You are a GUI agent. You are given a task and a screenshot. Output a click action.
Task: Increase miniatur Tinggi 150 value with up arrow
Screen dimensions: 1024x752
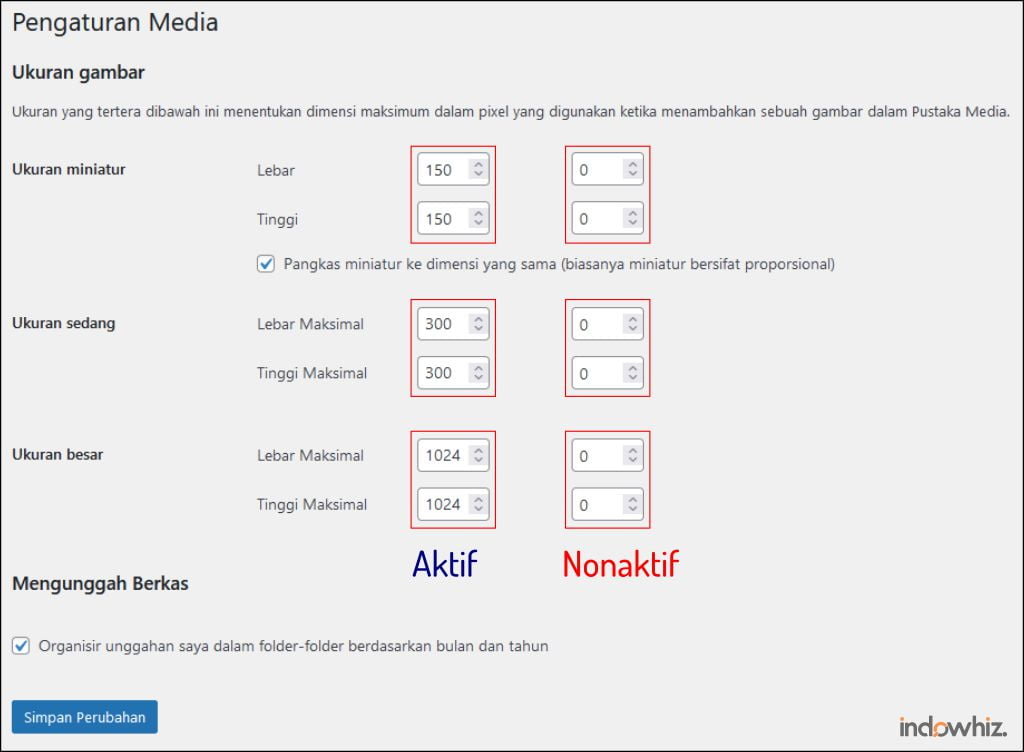(479, 213)
